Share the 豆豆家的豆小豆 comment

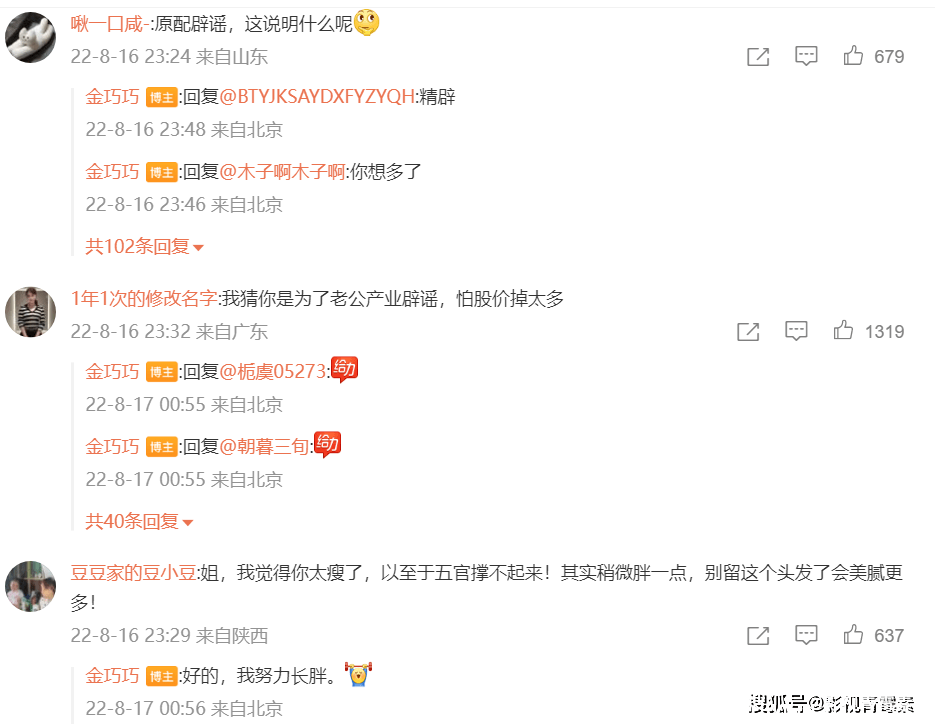(x=758, y=636)
